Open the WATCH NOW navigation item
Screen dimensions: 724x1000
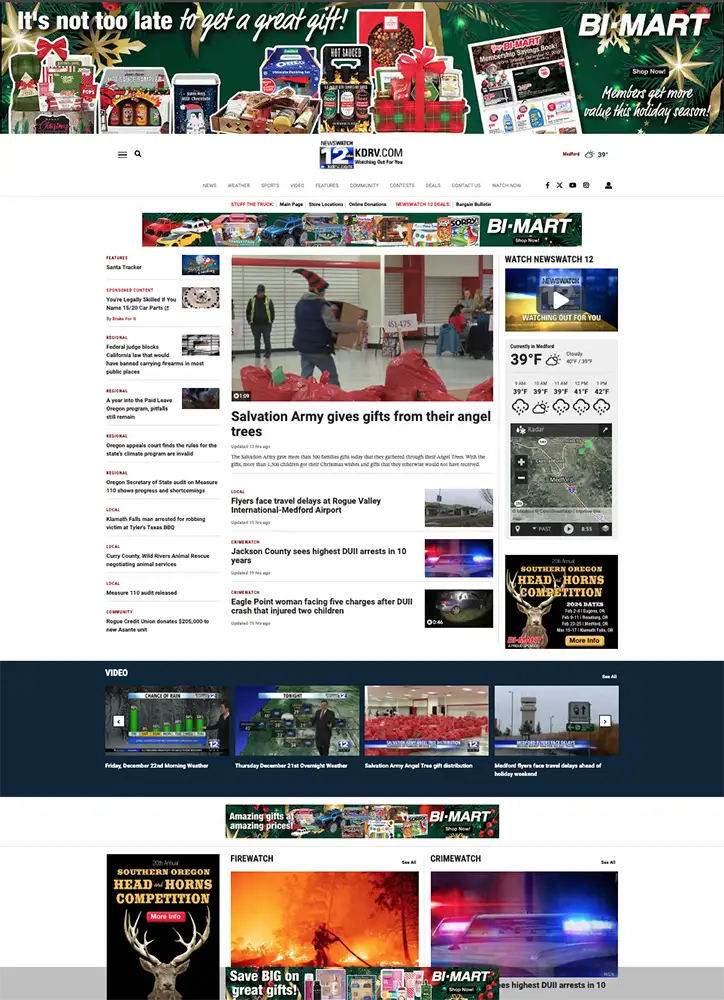506,186
